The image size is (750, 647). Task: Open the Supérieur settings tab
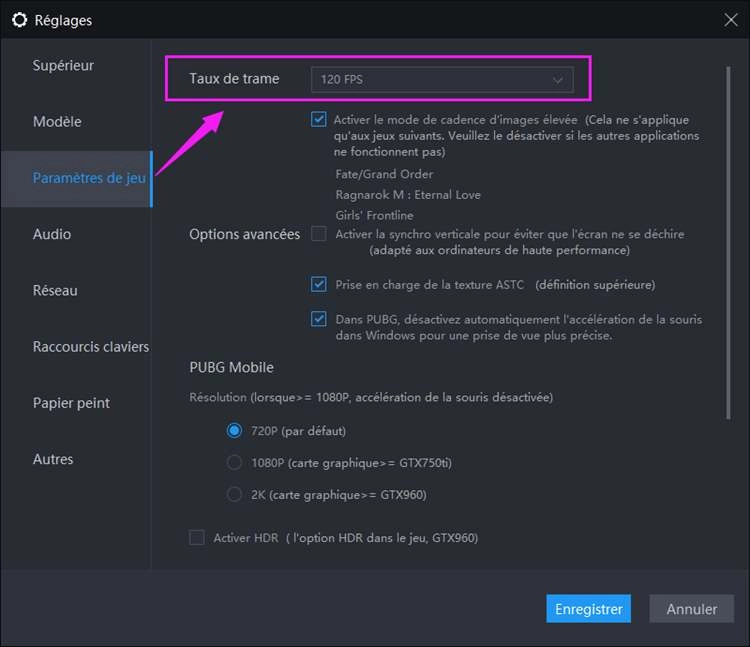tap(63, 66)
